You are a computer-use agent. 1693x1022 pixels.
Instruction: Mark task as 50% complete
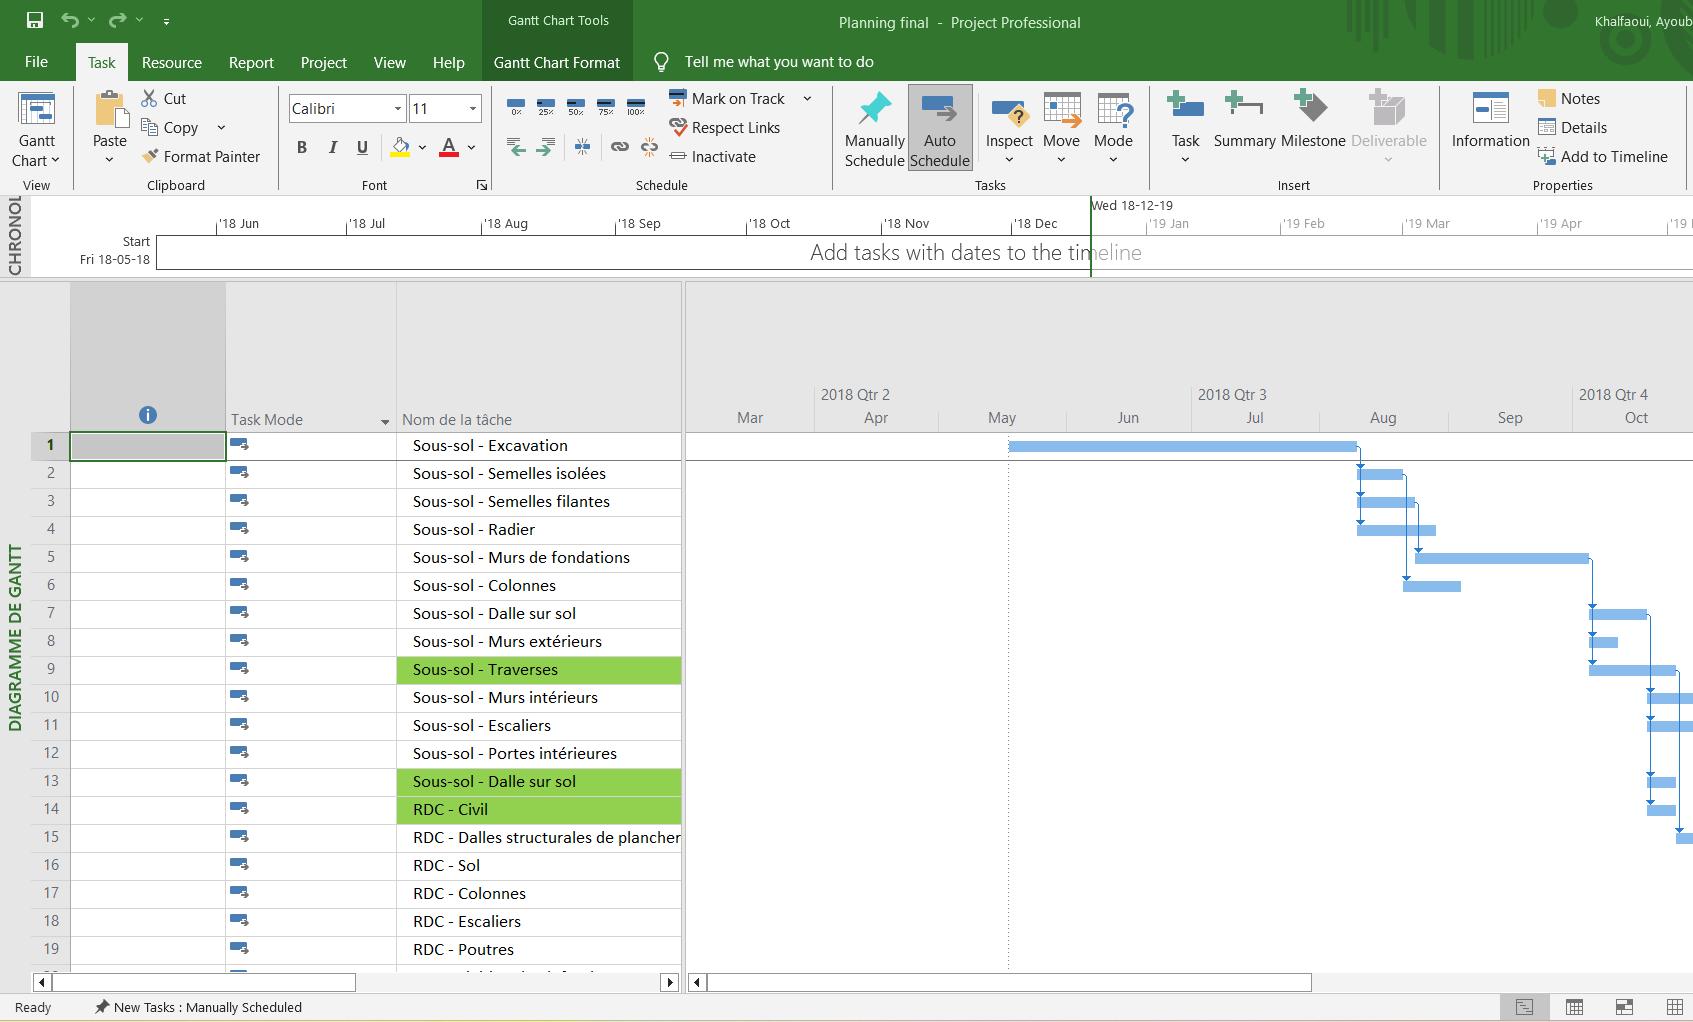[x=576, y=106]
